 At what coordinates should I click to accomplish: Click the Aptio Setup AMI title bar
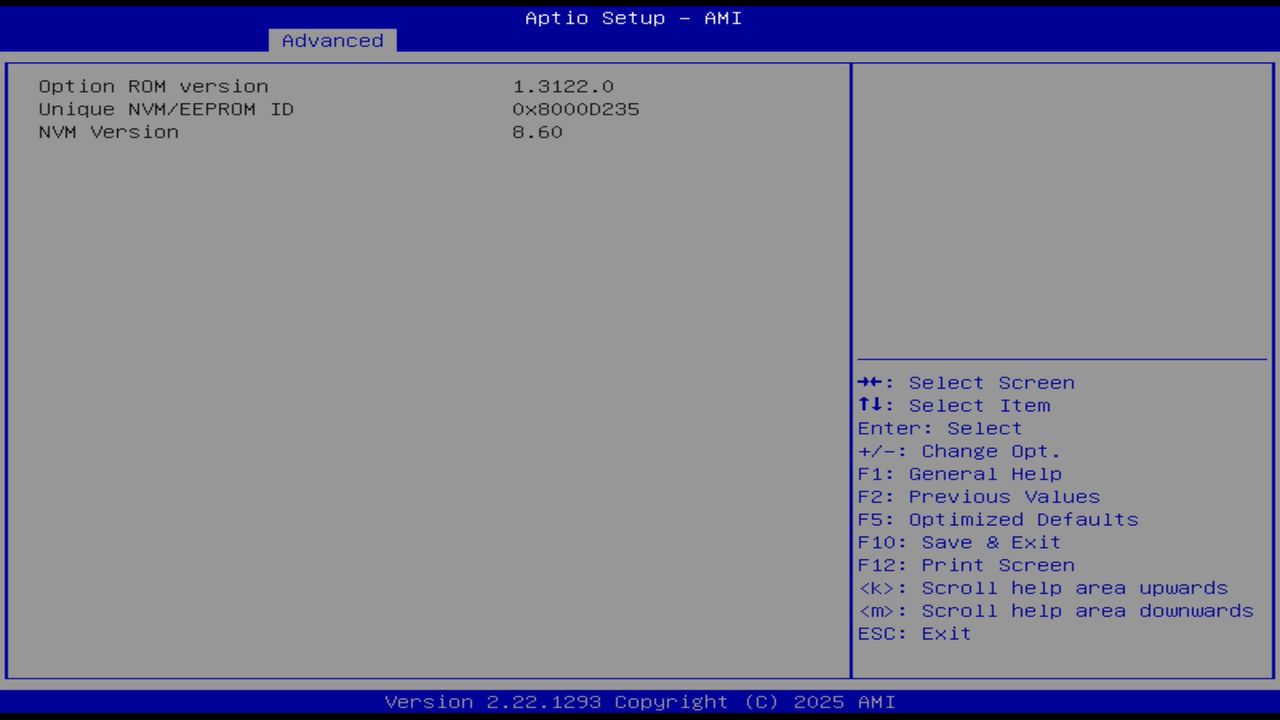tap(633, 18)
